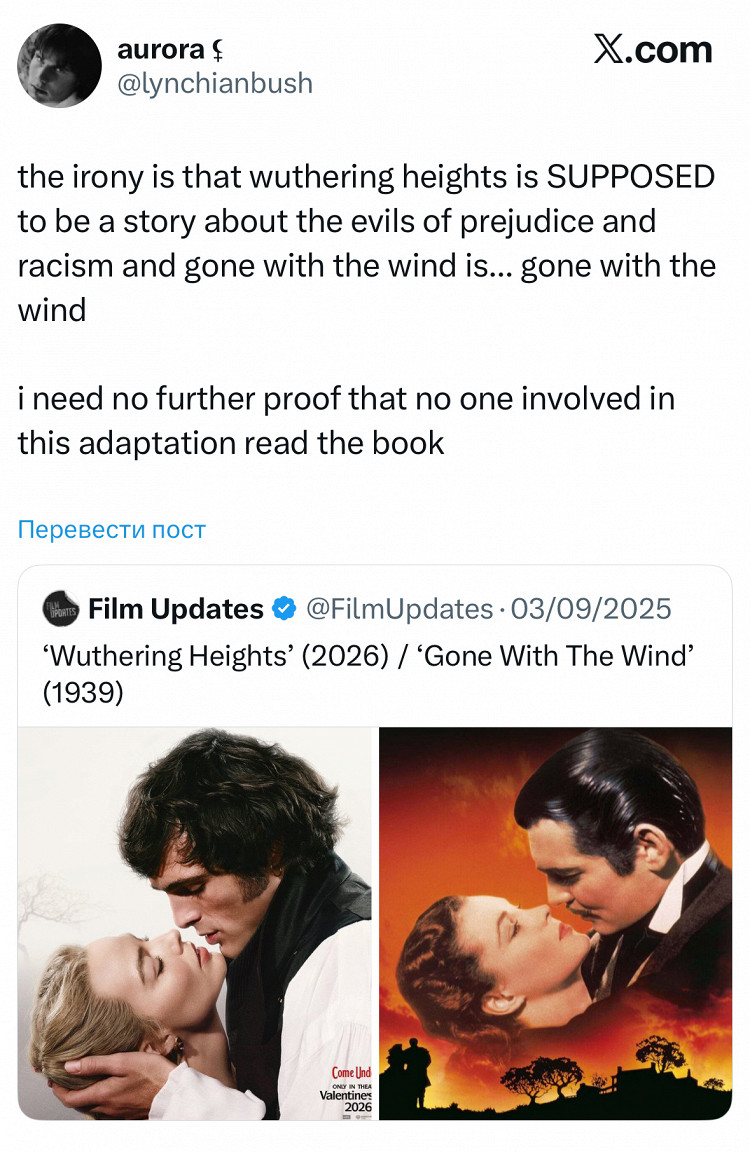Click the Film Updates display name
Screen dimensions: 750x1152
coord(176,609)
